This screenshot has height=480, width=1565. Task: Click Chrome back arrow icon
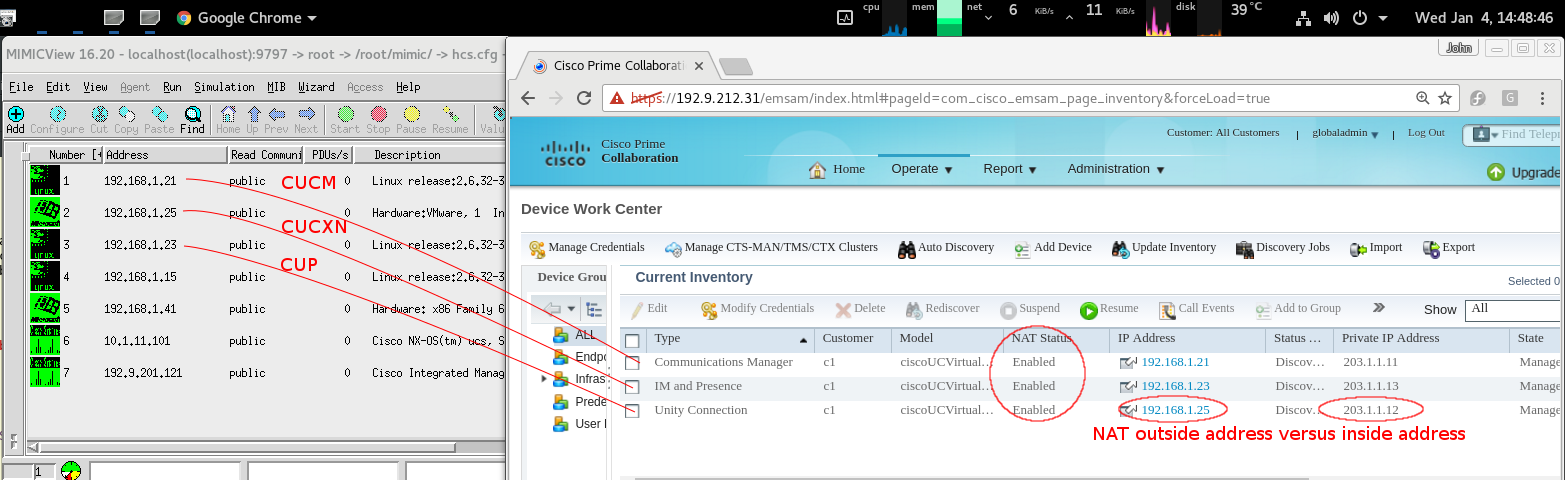(529, 98)
